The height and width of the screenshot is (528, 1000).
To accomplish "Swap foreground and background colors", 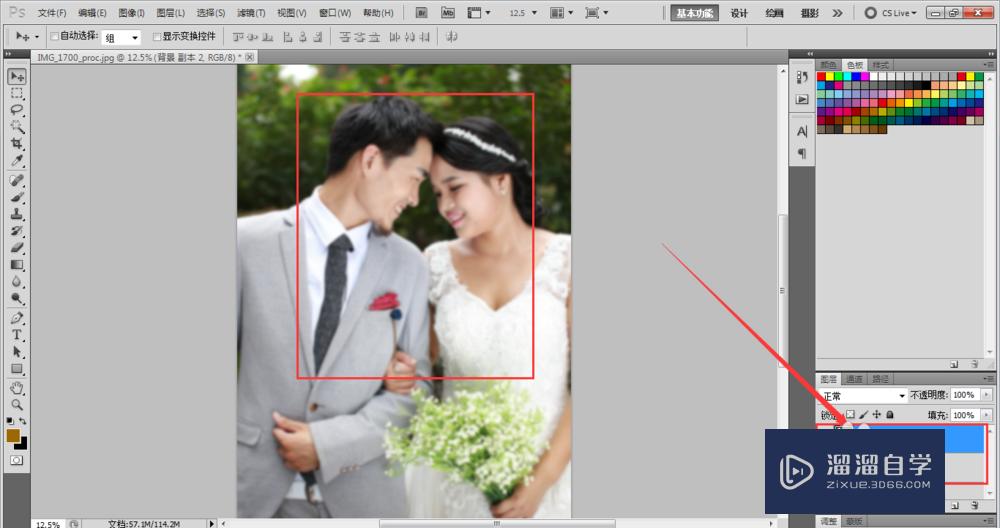I will [22, 422].
